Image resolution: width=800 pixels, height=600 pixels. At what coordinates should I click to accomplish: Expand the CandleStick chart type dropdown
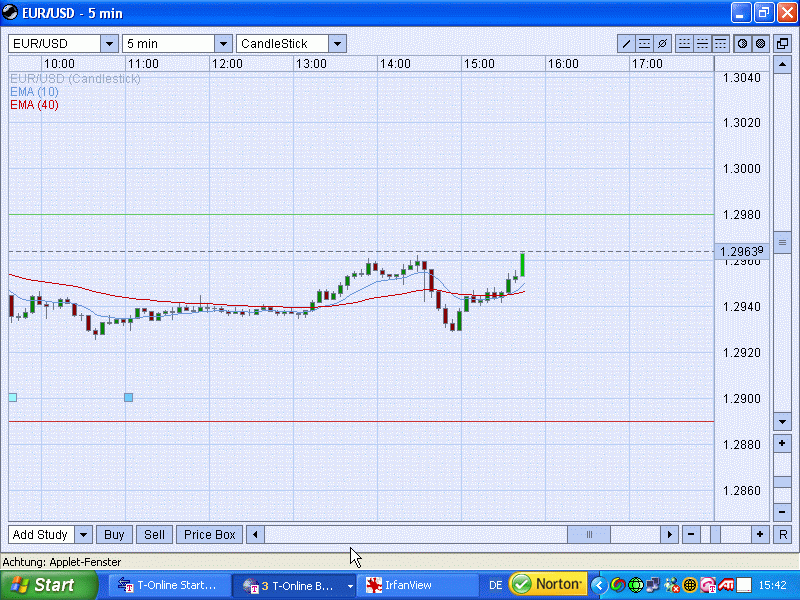click(x=337, y=44)
